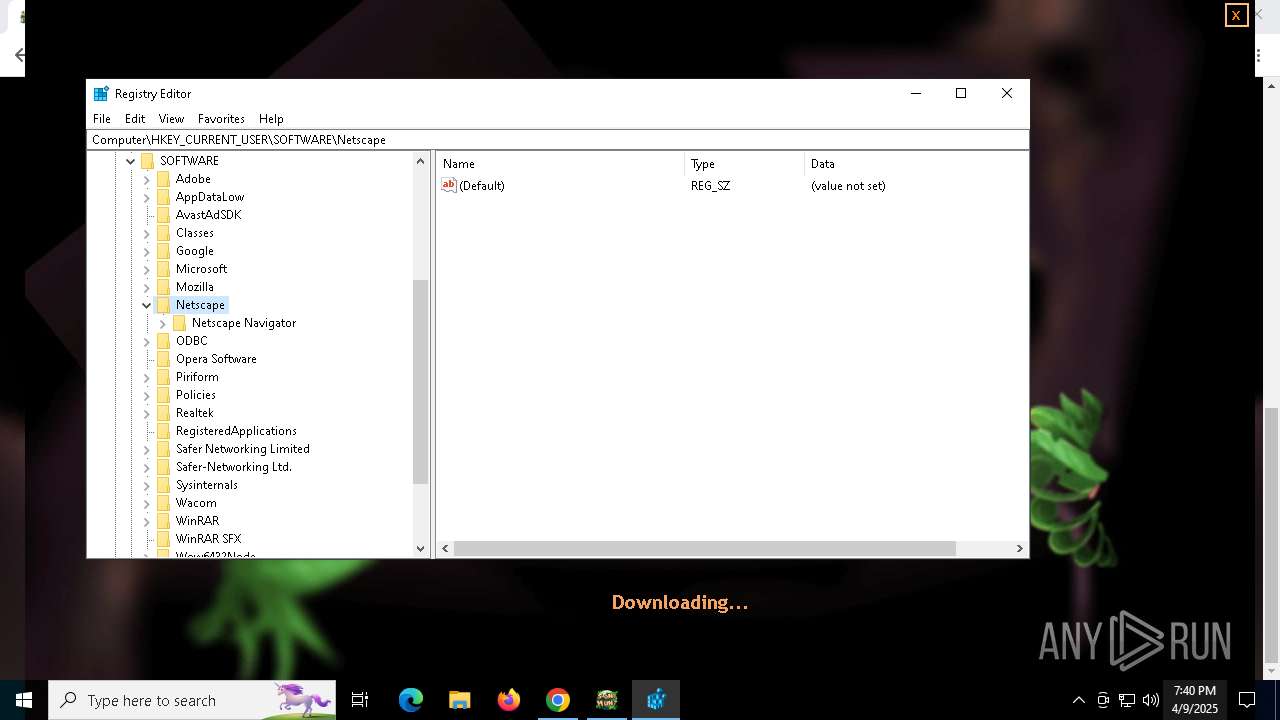Sort values by Type column header
This screenshot has height=720, width=1280.
pos(744,164)
